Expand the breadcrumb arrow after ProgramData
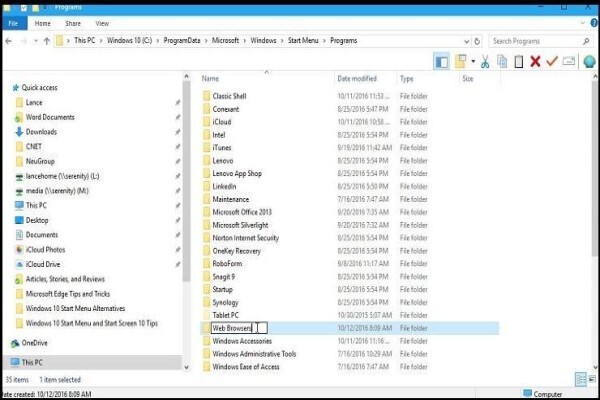 click(206, 41)
